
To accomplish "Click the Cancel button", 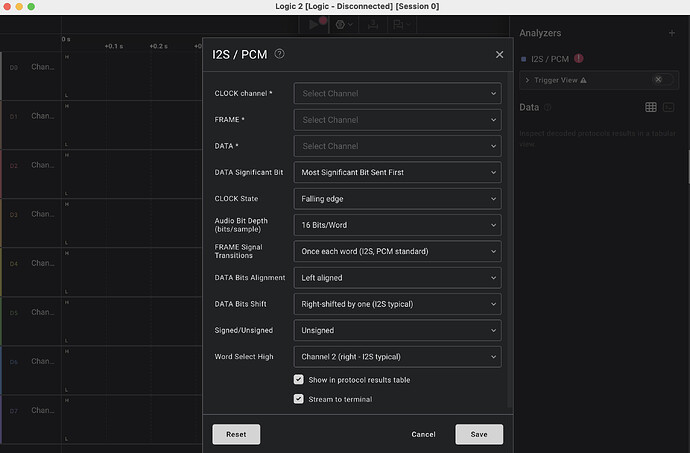I will pos(423,434).
